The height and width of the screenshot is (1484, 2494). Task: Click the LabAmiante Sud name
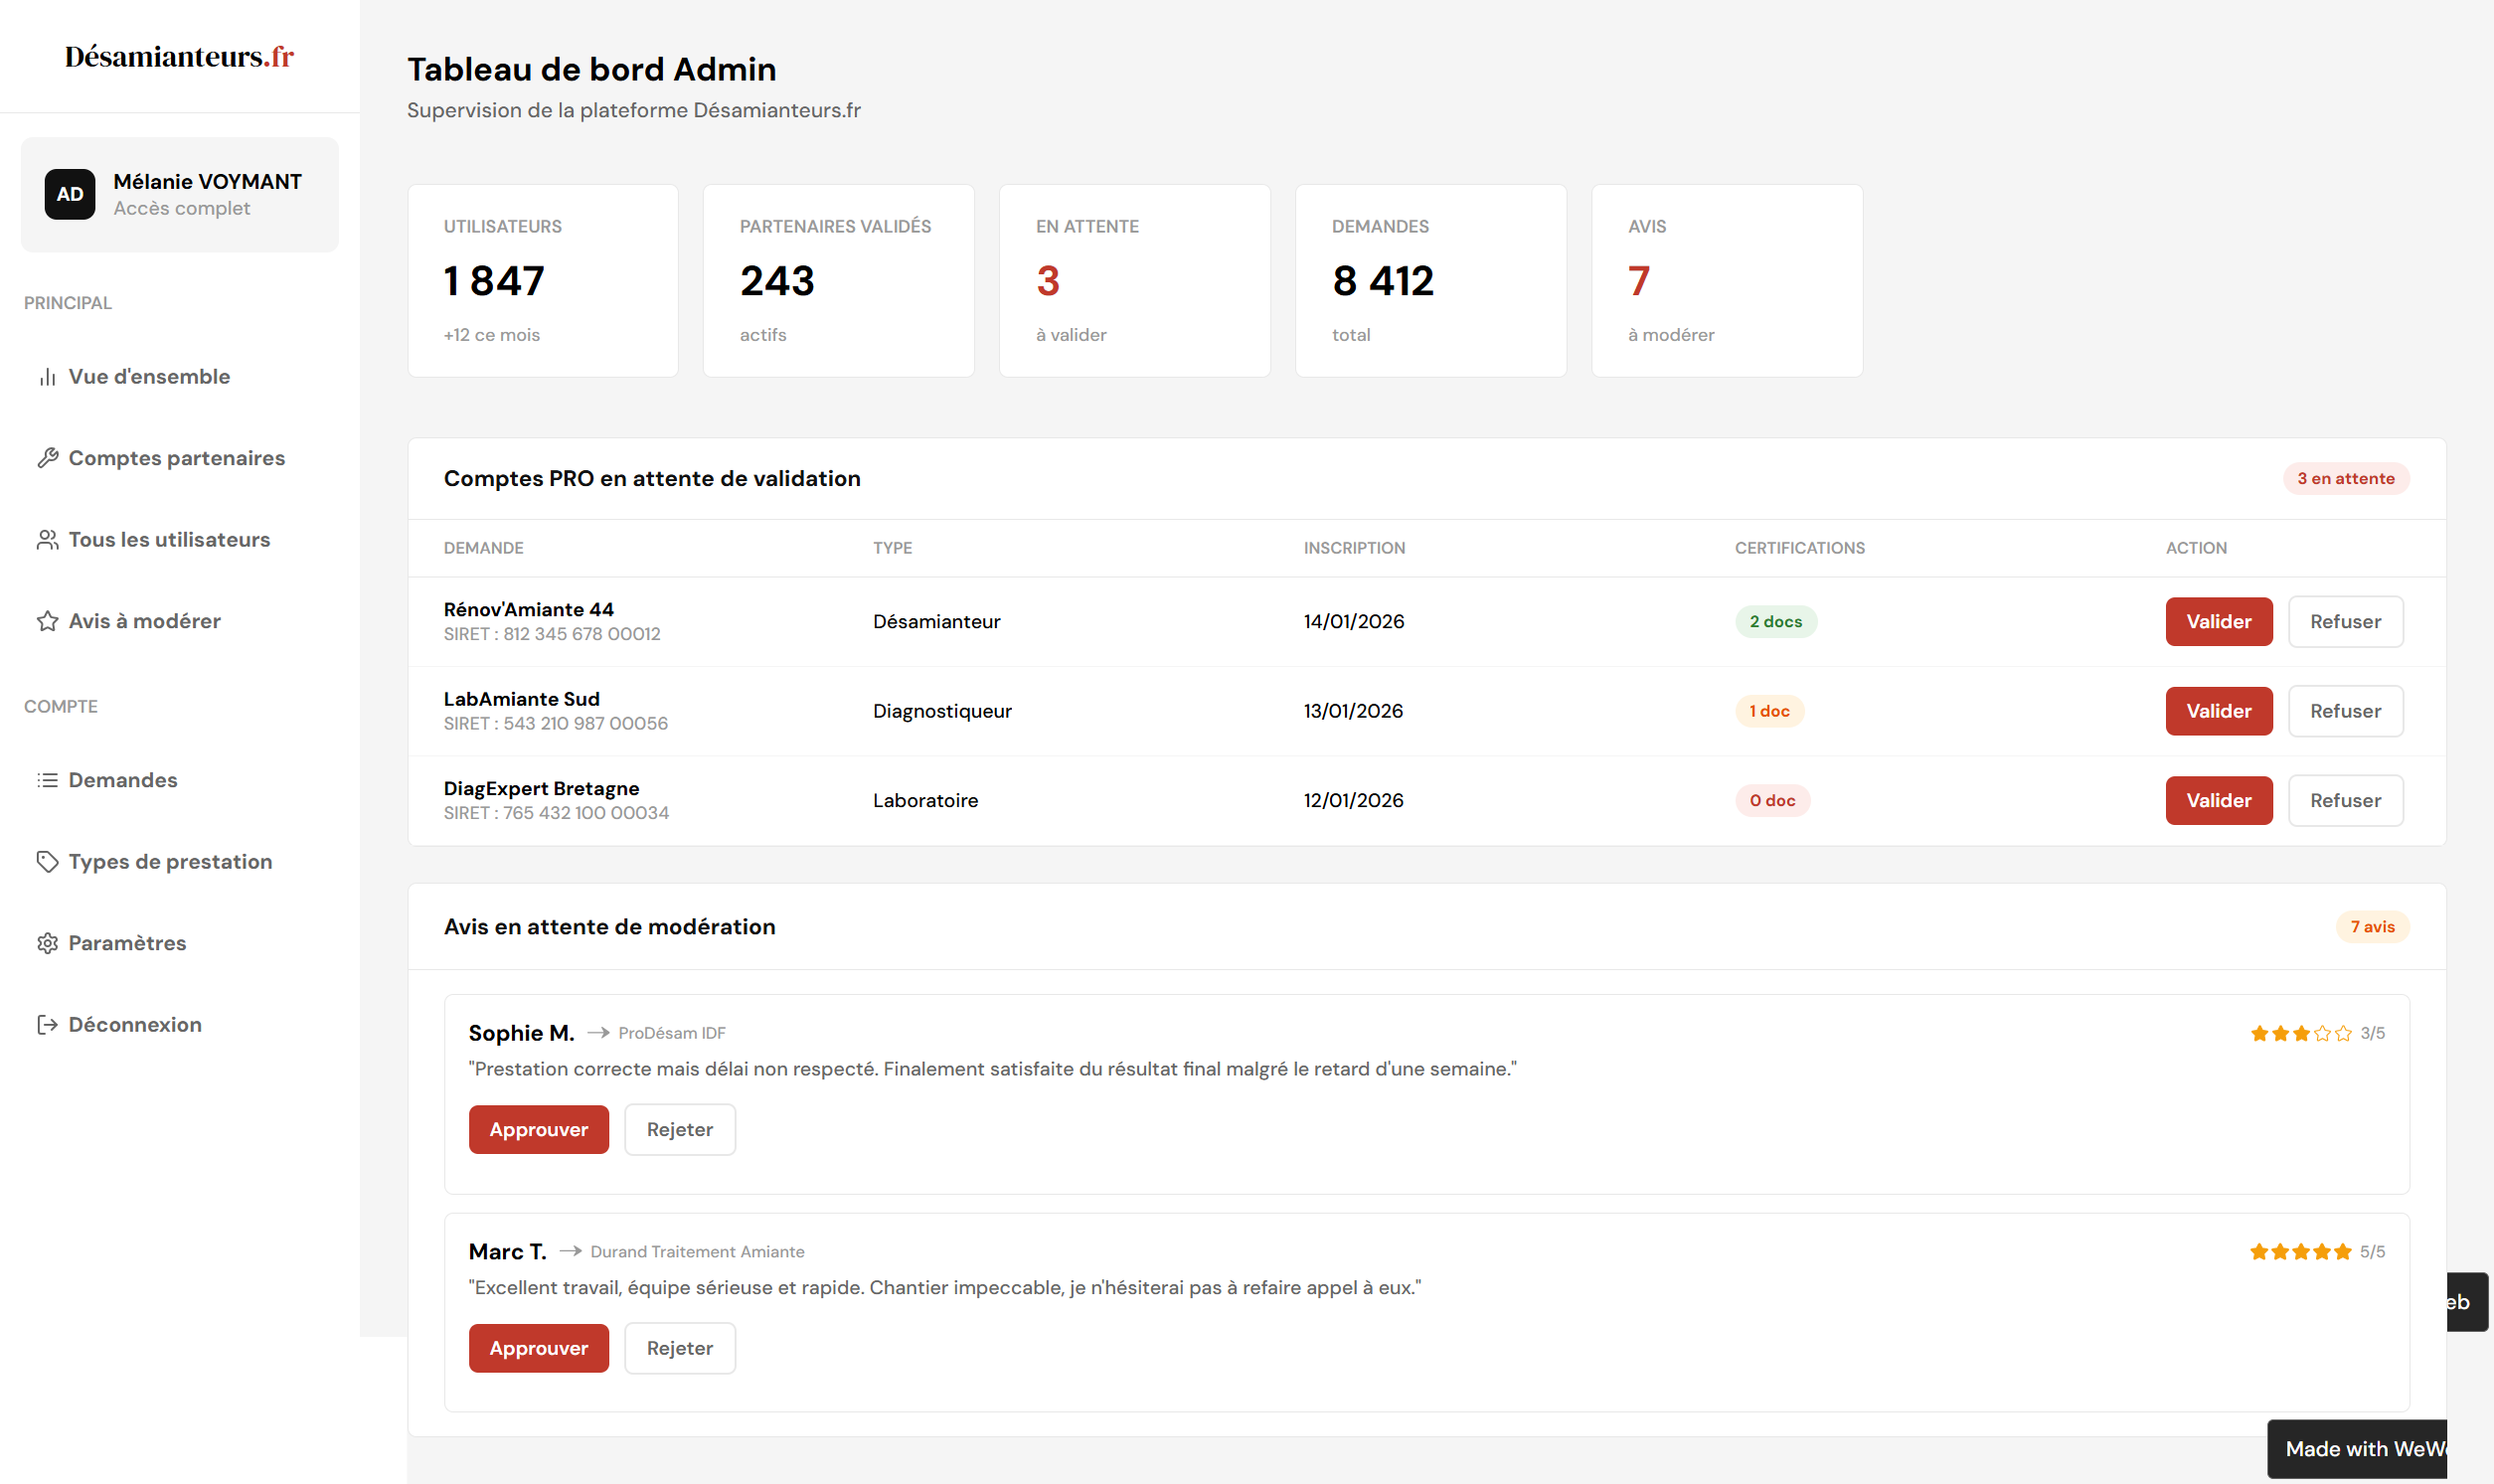[522, 699]
